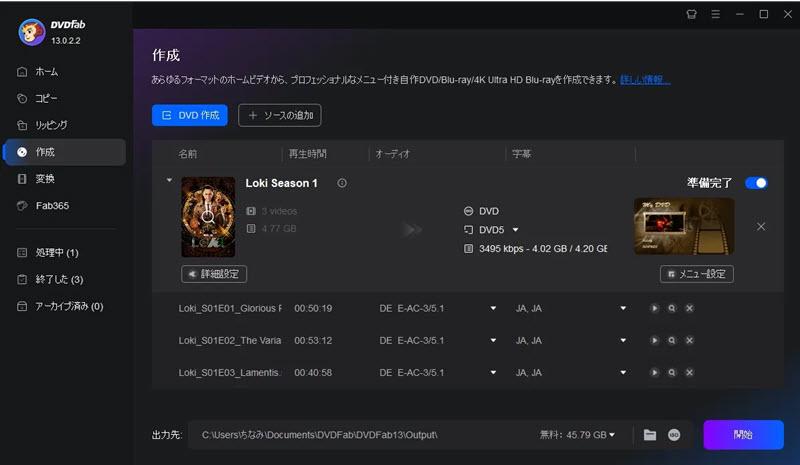Open 処理中 (1) task list
800x465 pixels.
pyautogui.click(x=57, y=252)
